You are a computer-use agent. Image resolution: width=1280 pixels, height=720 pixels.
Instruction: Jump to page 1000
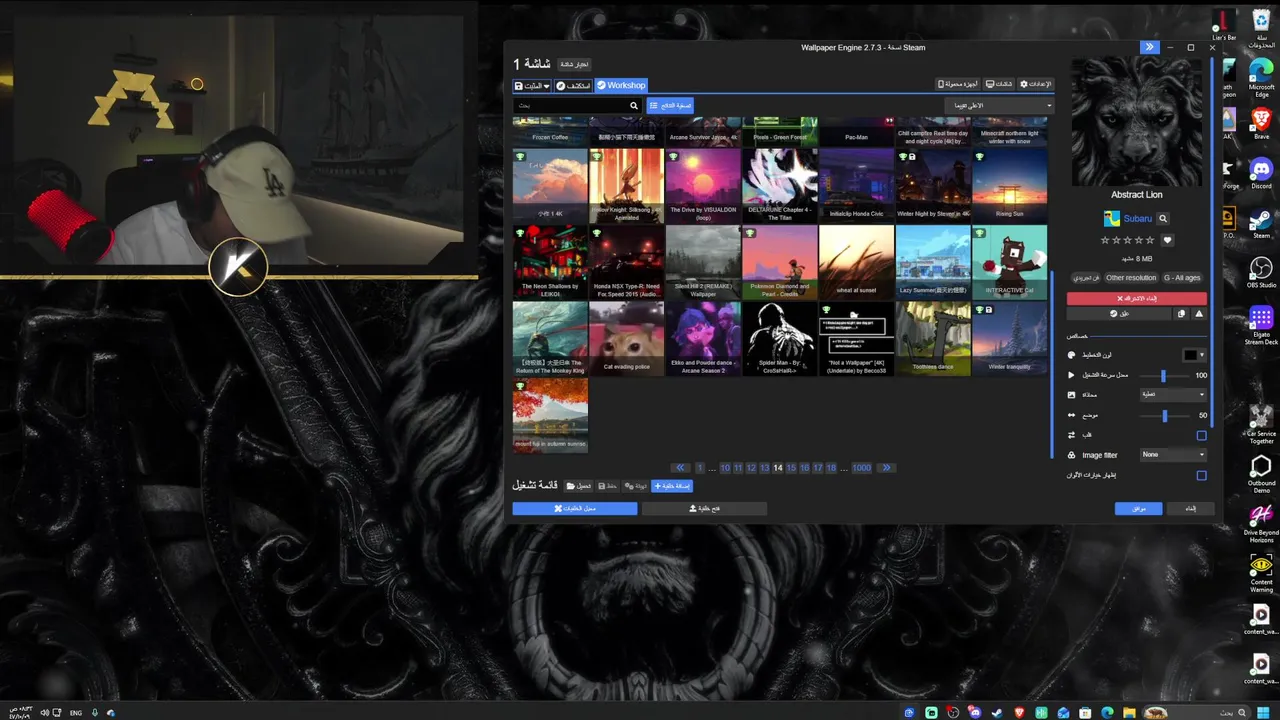(x=861, y=467)
